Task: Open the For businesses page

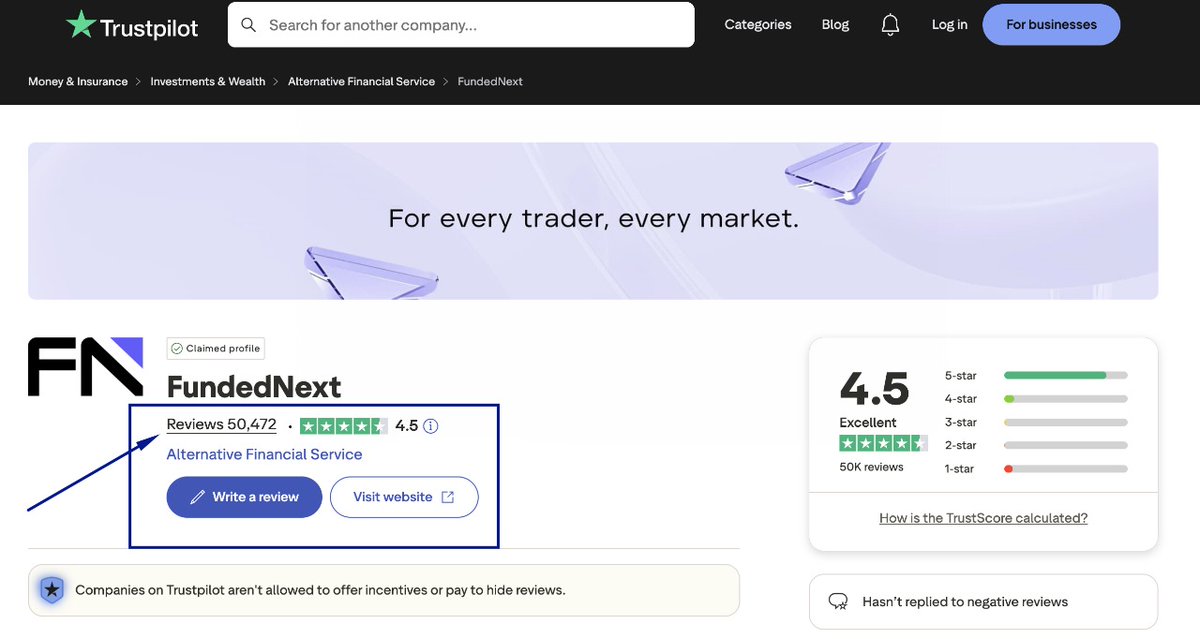Action: [x=1051, y=25]
